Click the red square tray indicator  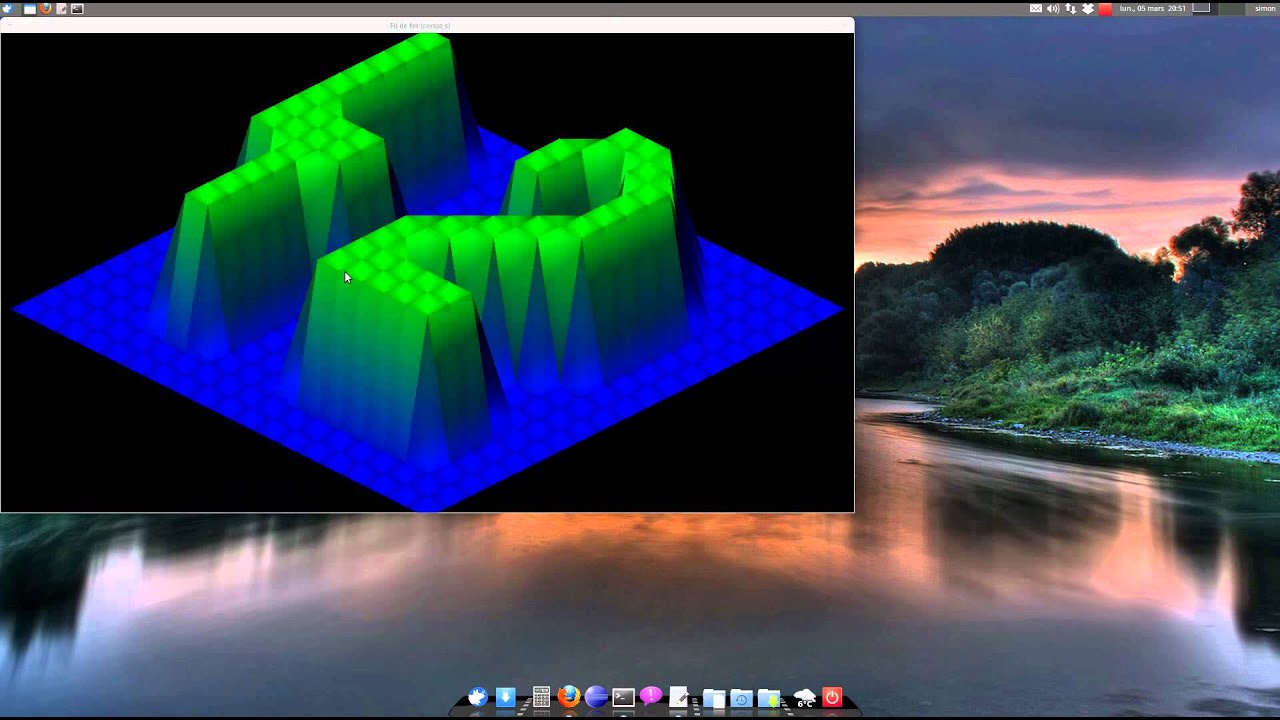1105,9
